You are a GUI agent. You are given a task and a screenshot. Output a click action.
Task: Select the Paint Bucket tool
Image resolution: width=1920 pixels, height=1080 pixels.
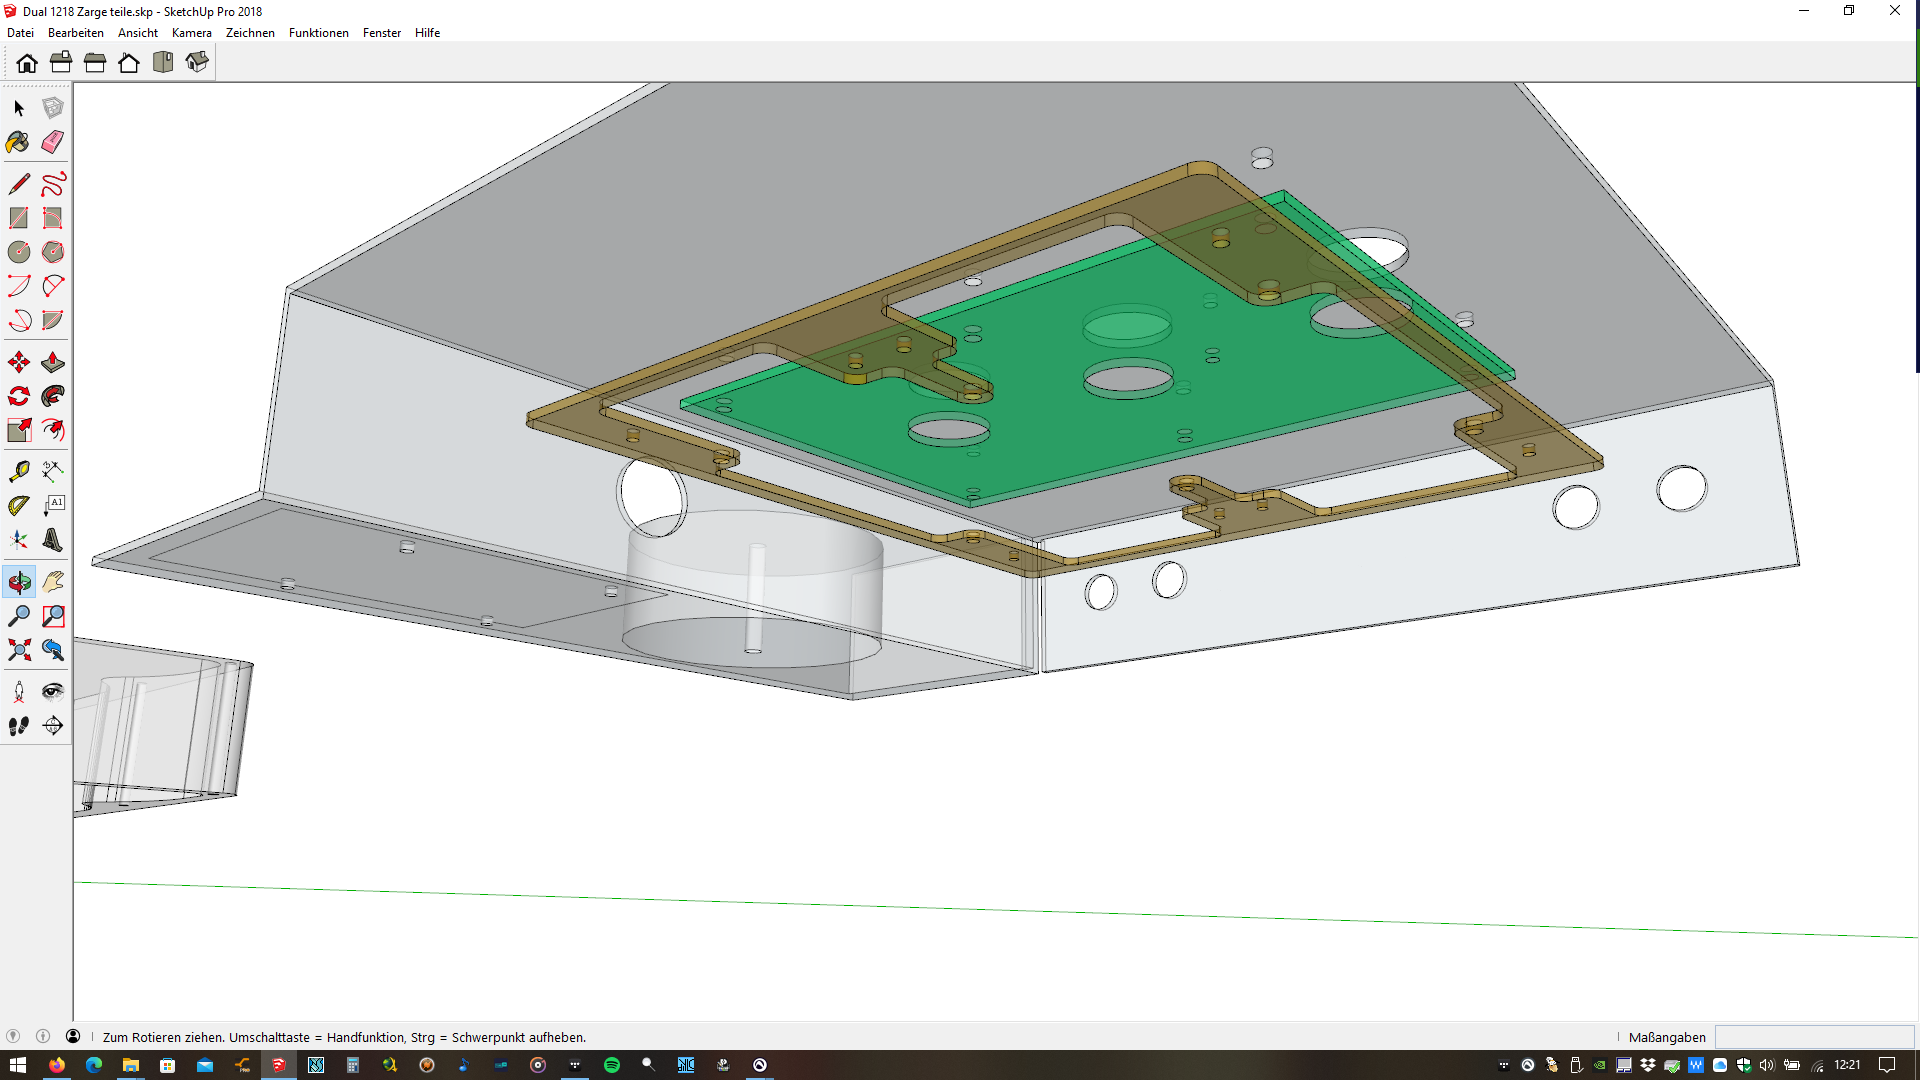(x=18, y=142)
